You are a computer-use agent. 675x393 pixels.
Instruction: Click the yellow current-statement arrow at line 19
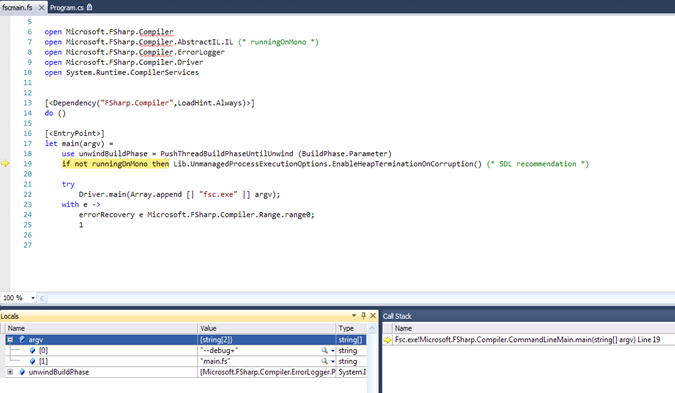click(x=5, y=164)
